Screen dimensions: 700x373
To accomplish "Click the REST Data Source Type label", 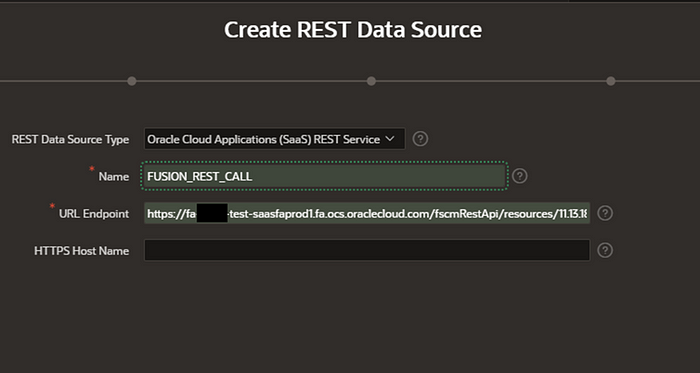I will tap(71, 140).
